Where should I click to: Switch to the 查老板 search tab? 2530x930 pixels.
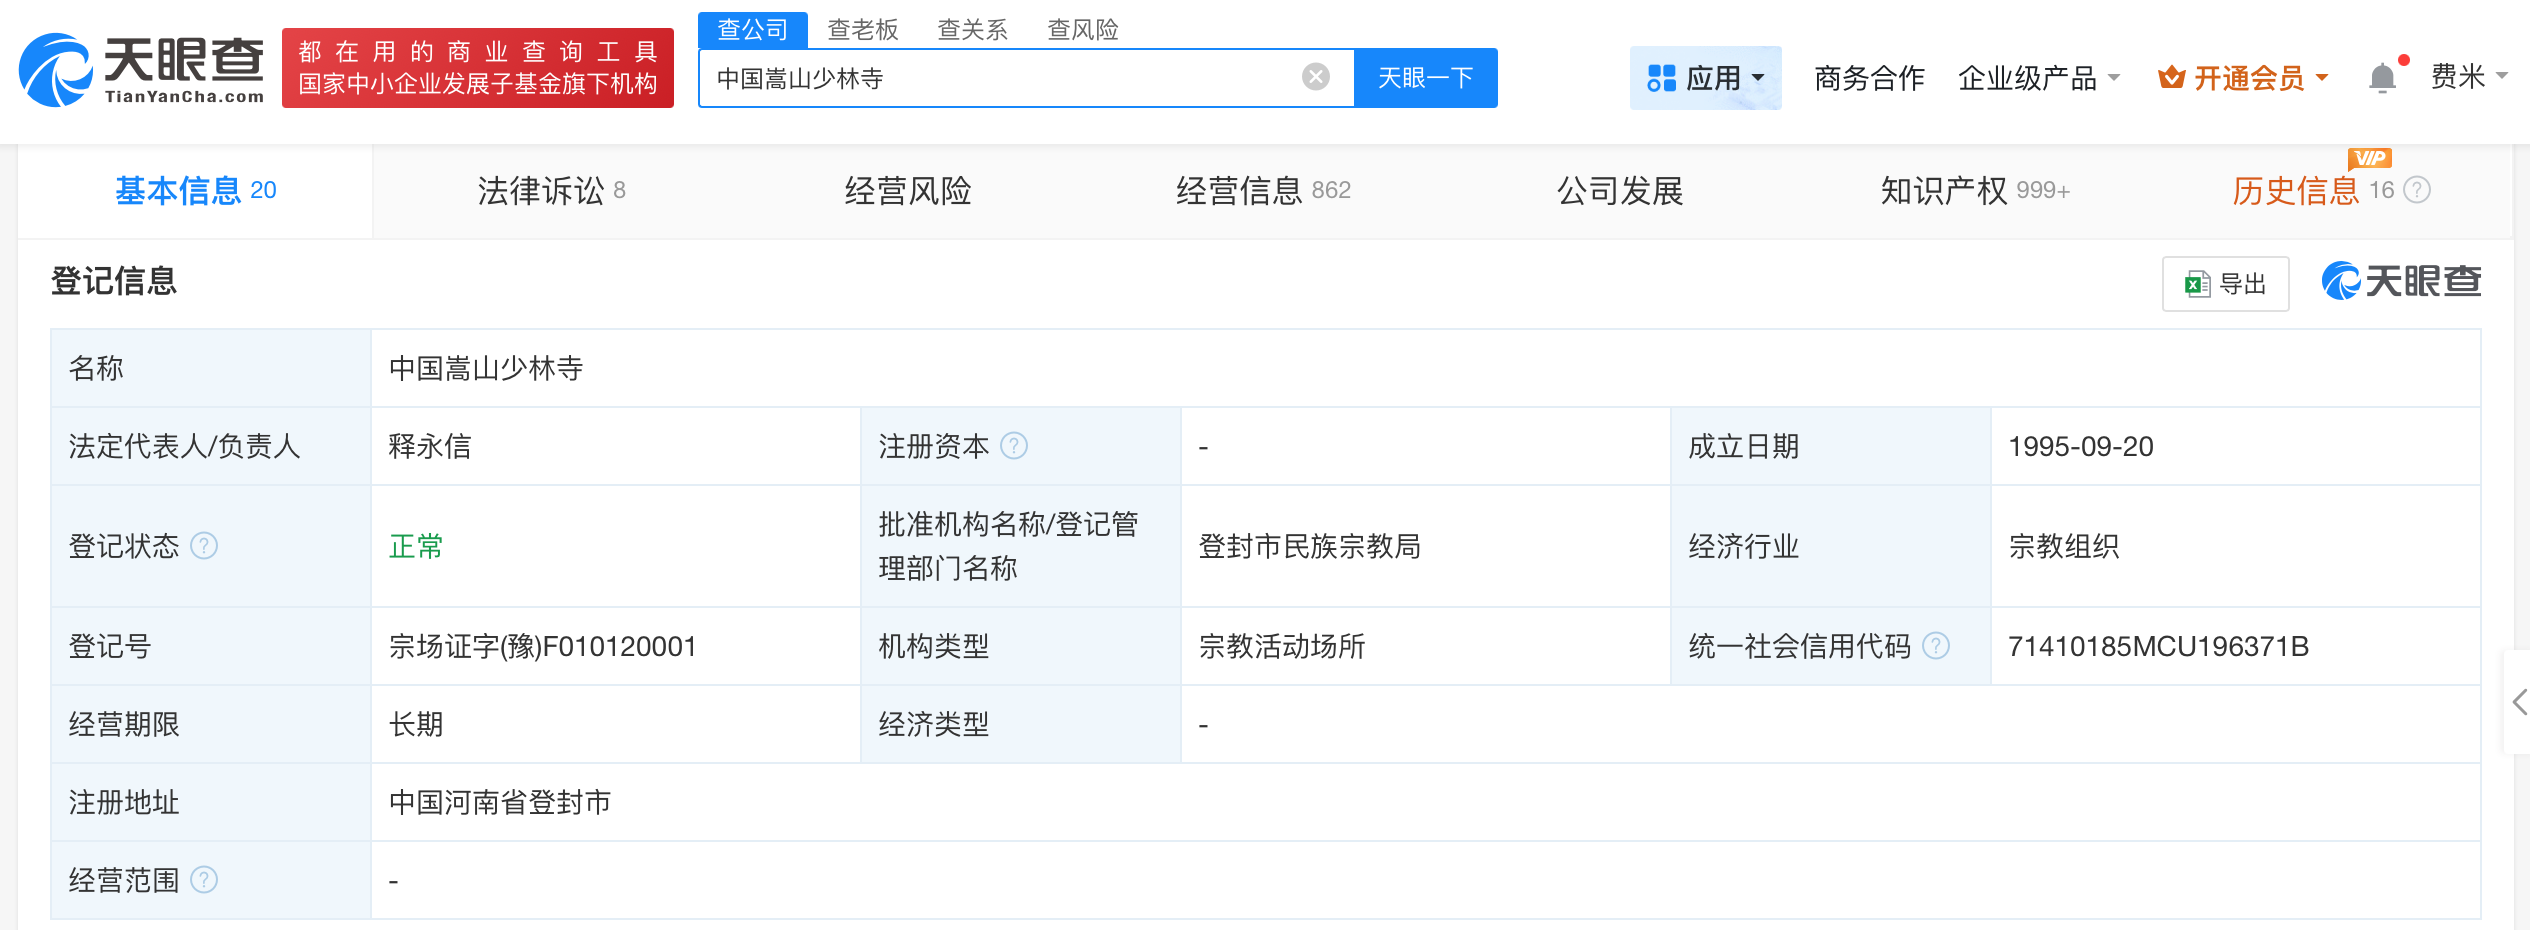863,29
